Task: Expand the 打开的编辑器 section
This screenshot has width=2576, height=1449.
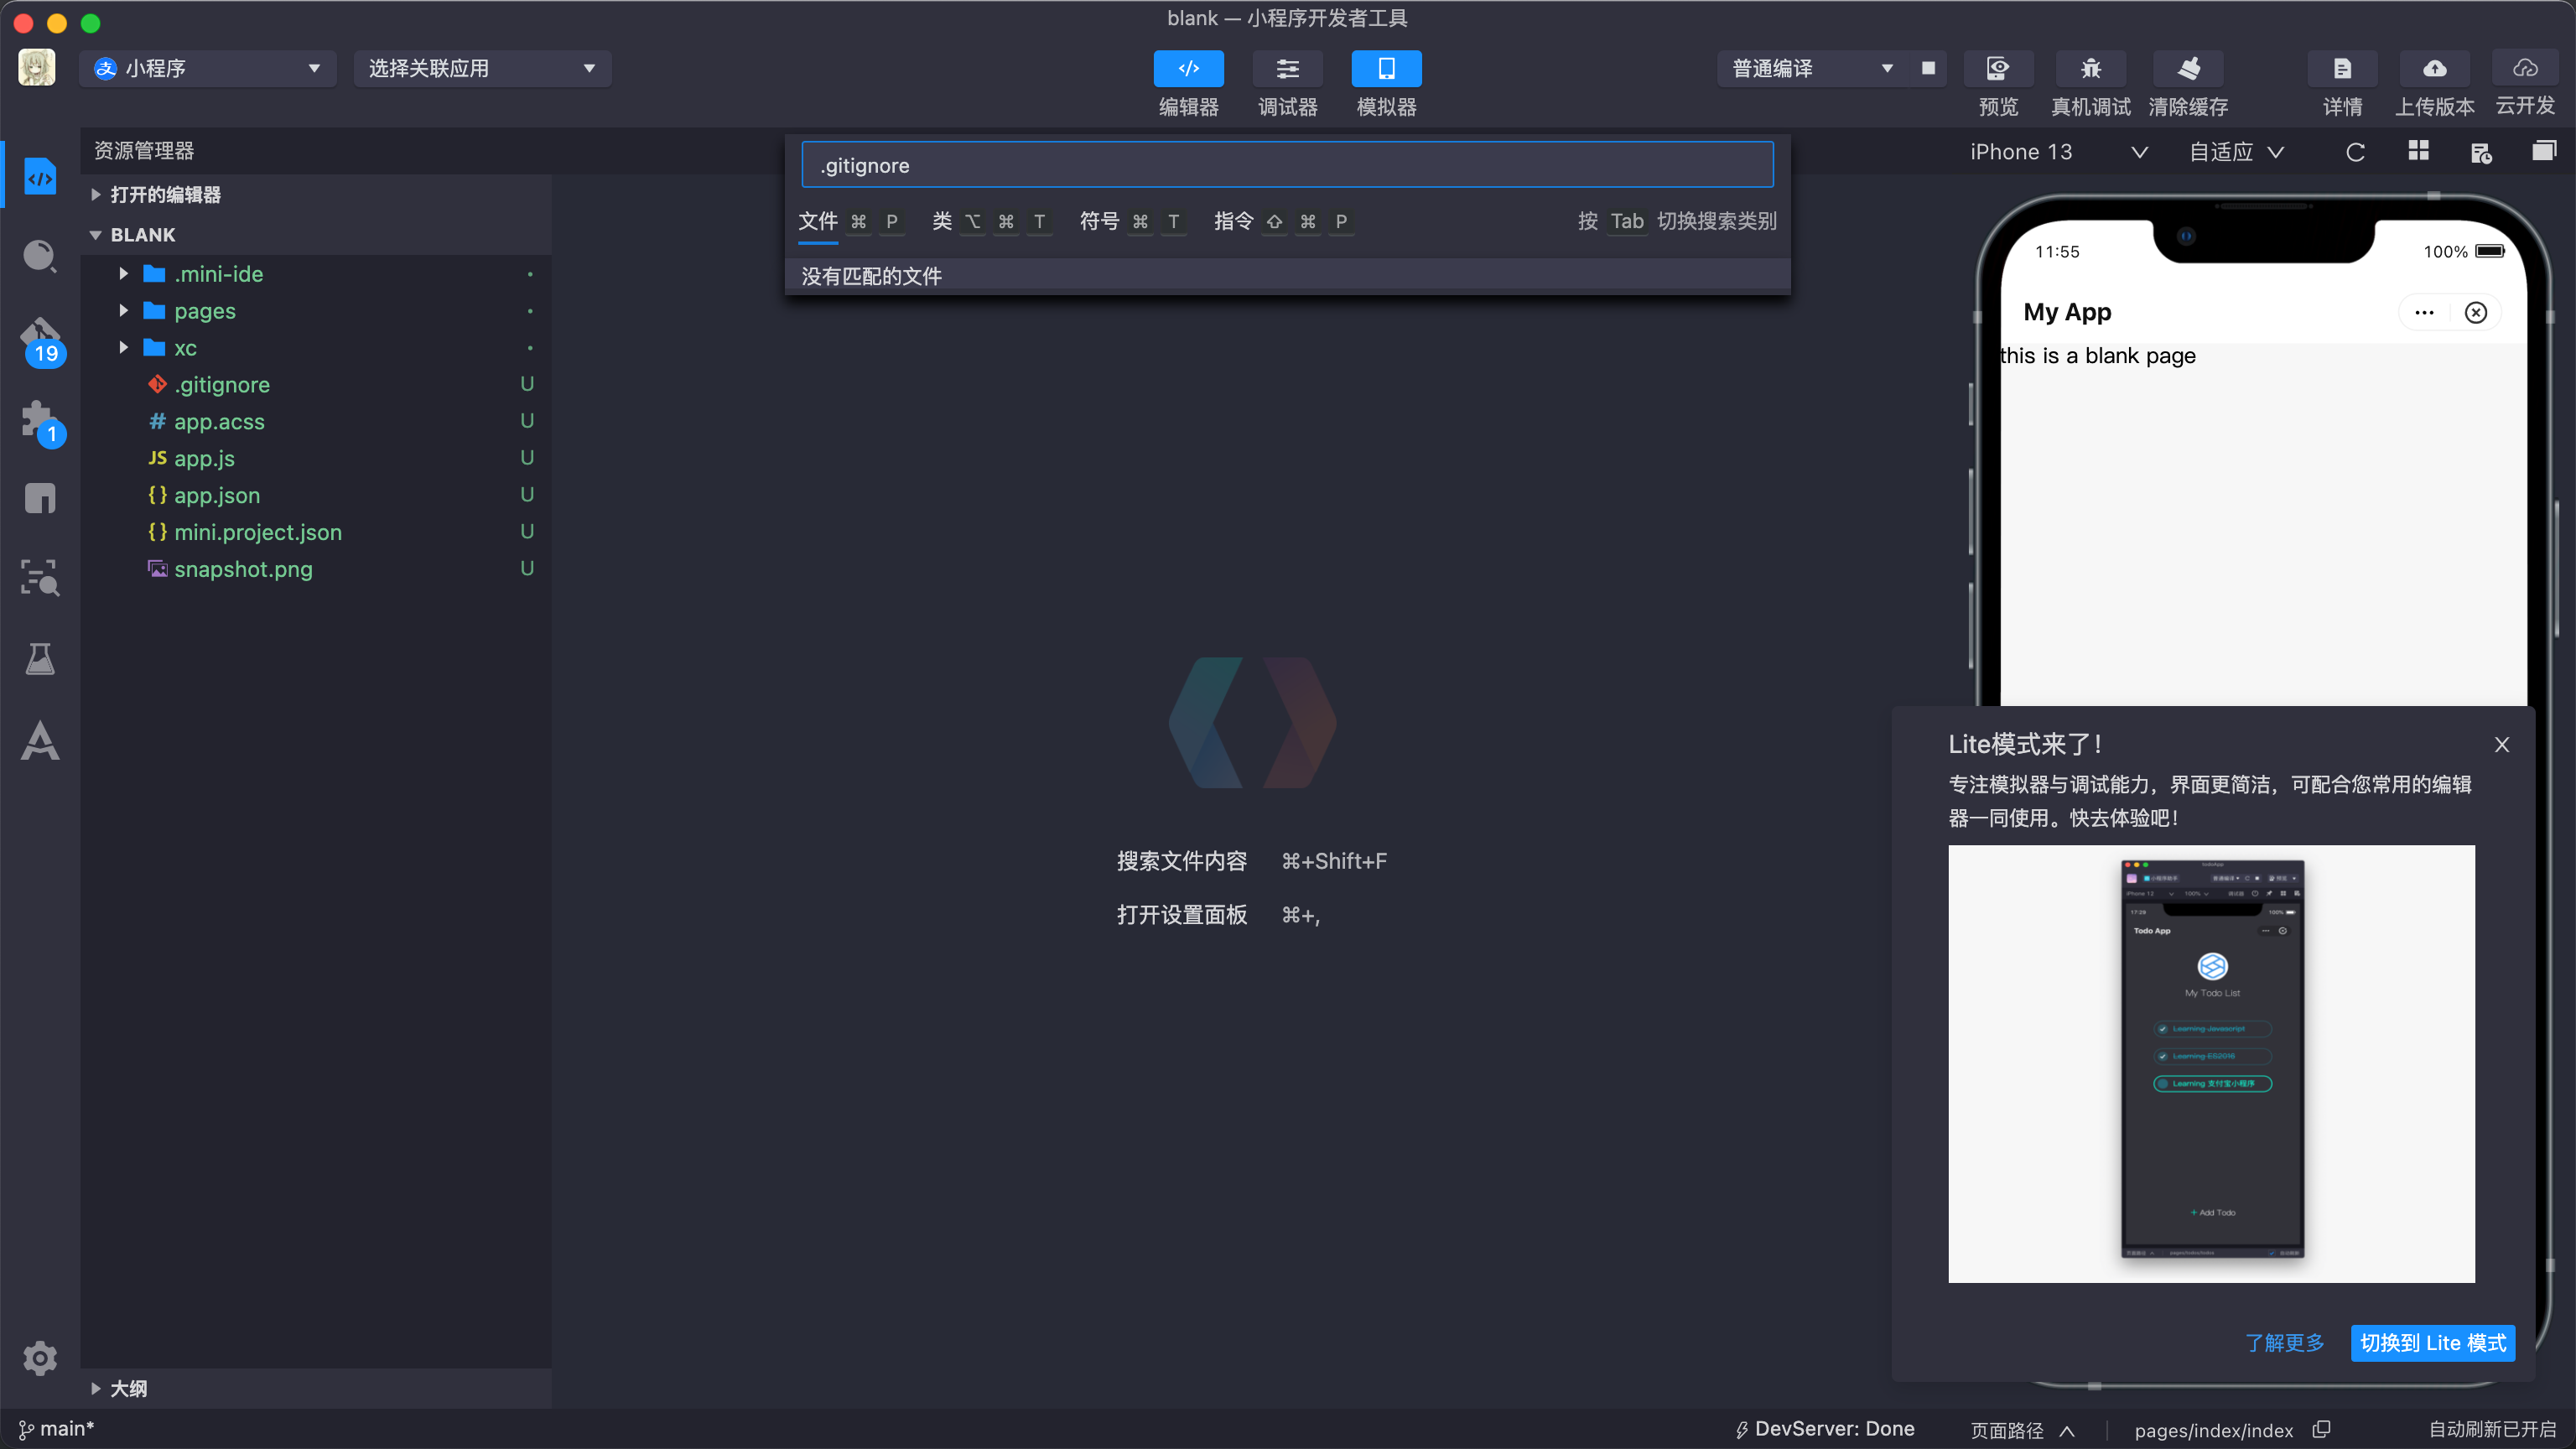Action: click(316, 194)
